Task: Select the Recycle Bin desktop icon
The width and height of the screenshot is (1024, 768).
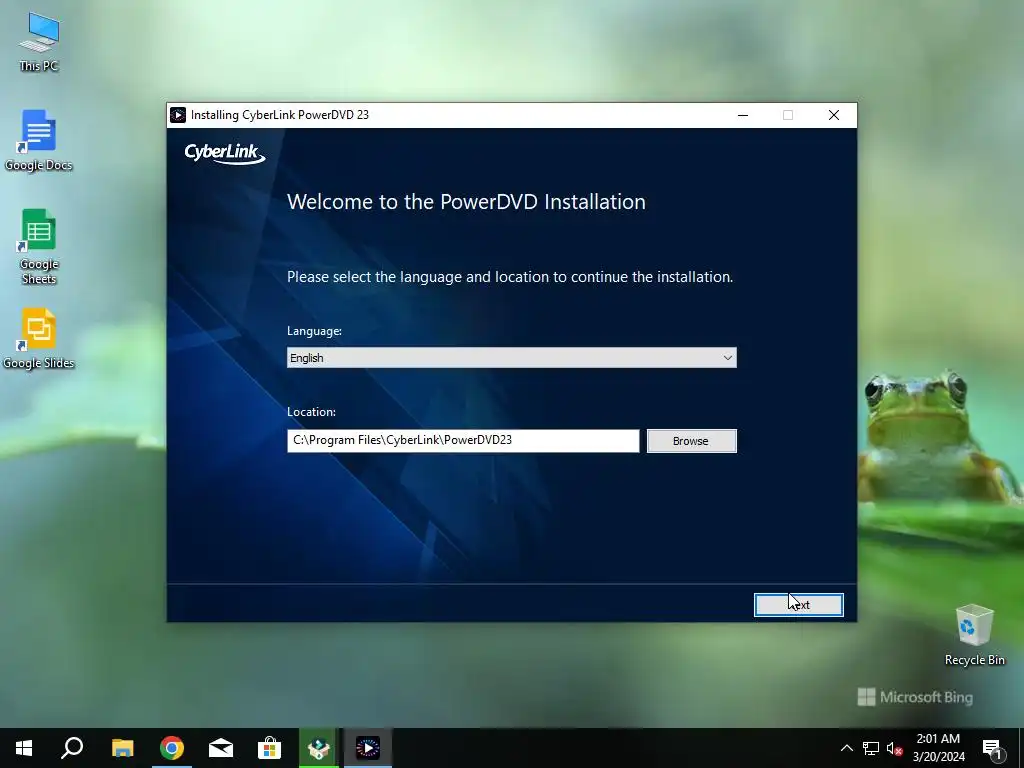Action: [x=974, y=635]
